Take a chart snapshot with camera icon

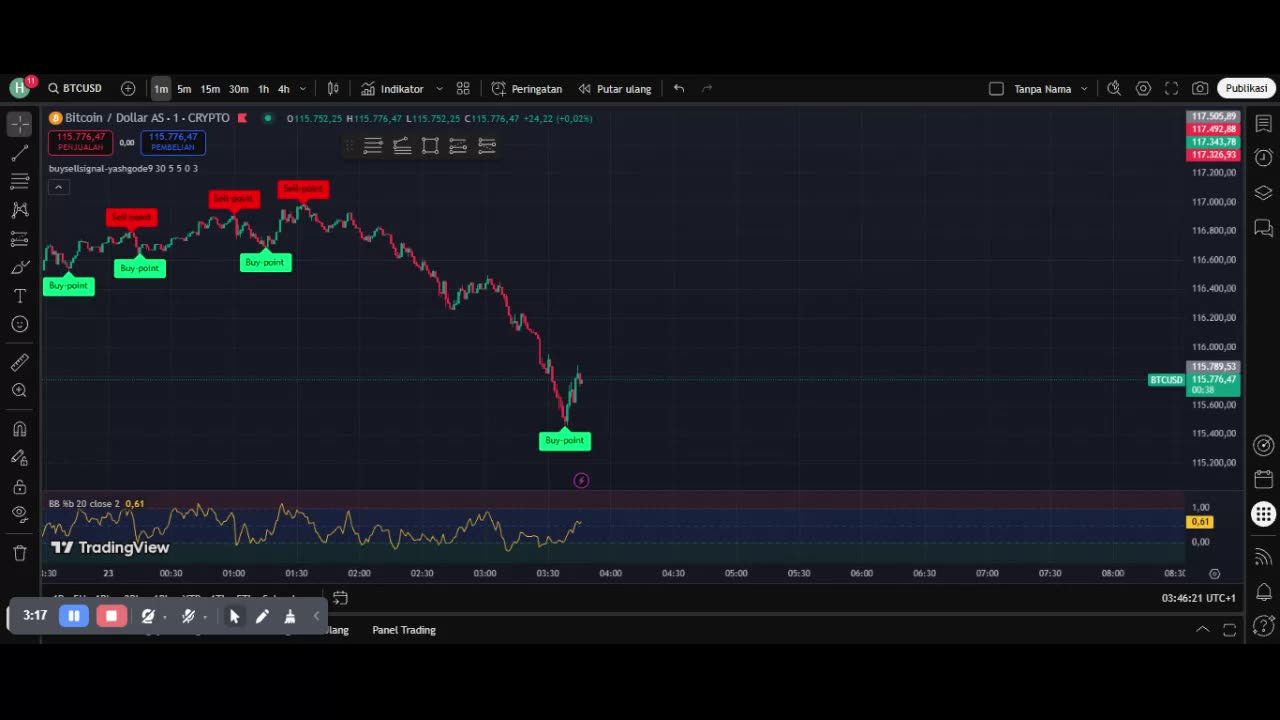pos(1200,88)
